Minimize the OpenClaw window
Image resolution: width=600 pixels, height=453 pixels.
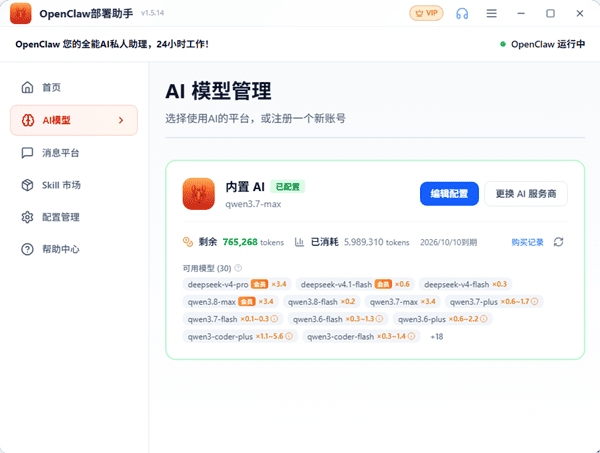point(521,13)
